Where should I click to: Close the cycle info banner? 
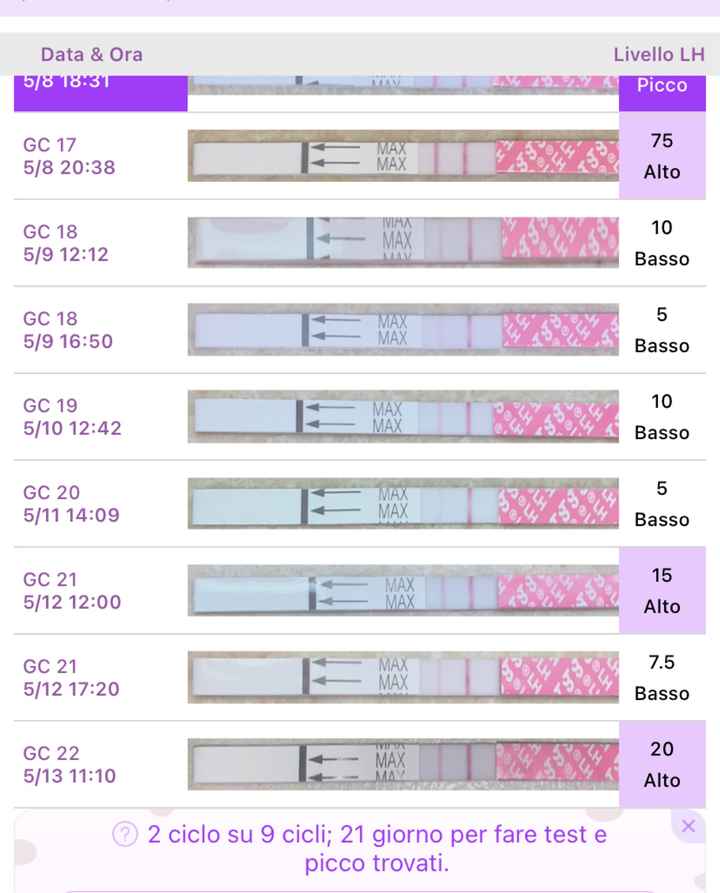687,826
